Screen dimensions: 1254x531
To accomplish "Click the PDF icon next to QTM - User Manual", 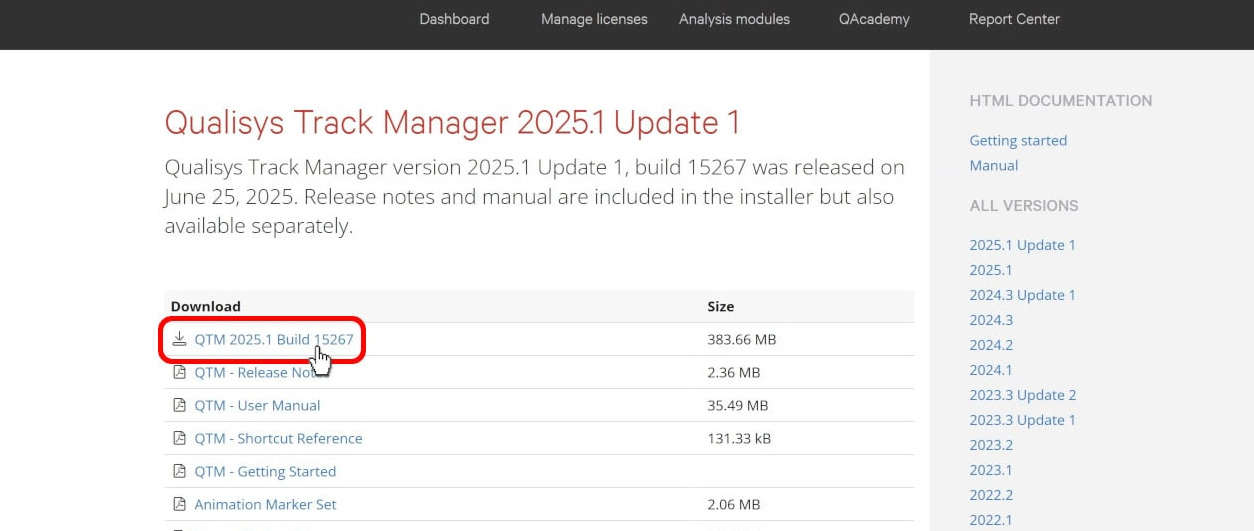I will (179, 405).
